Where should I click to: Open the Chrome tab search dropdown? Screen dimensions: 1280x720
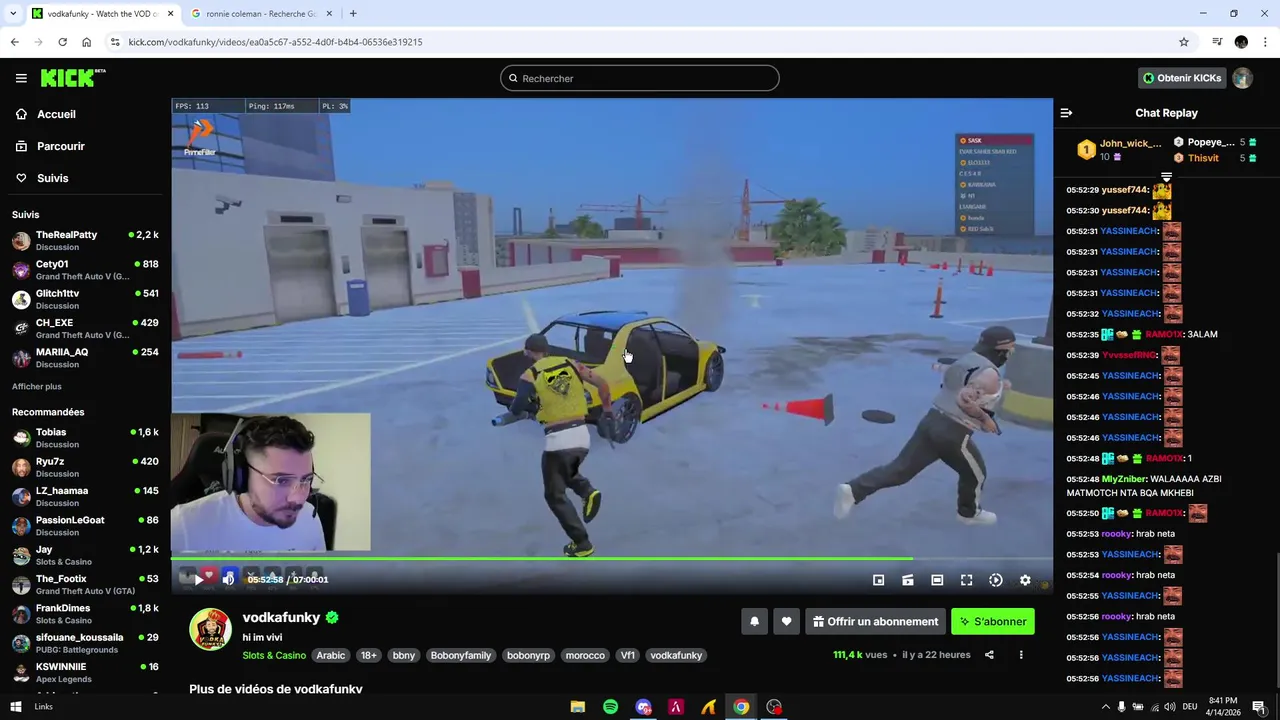[13, 14]
